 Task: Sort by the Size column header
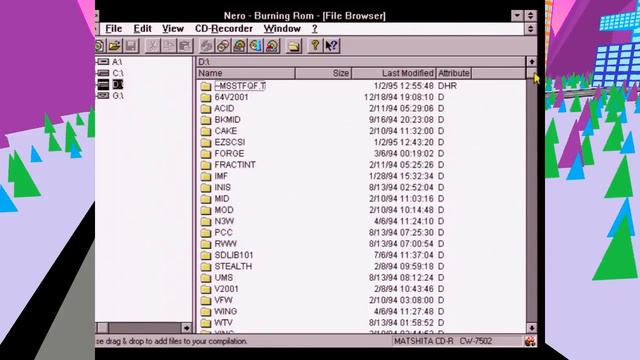point(323,73)
